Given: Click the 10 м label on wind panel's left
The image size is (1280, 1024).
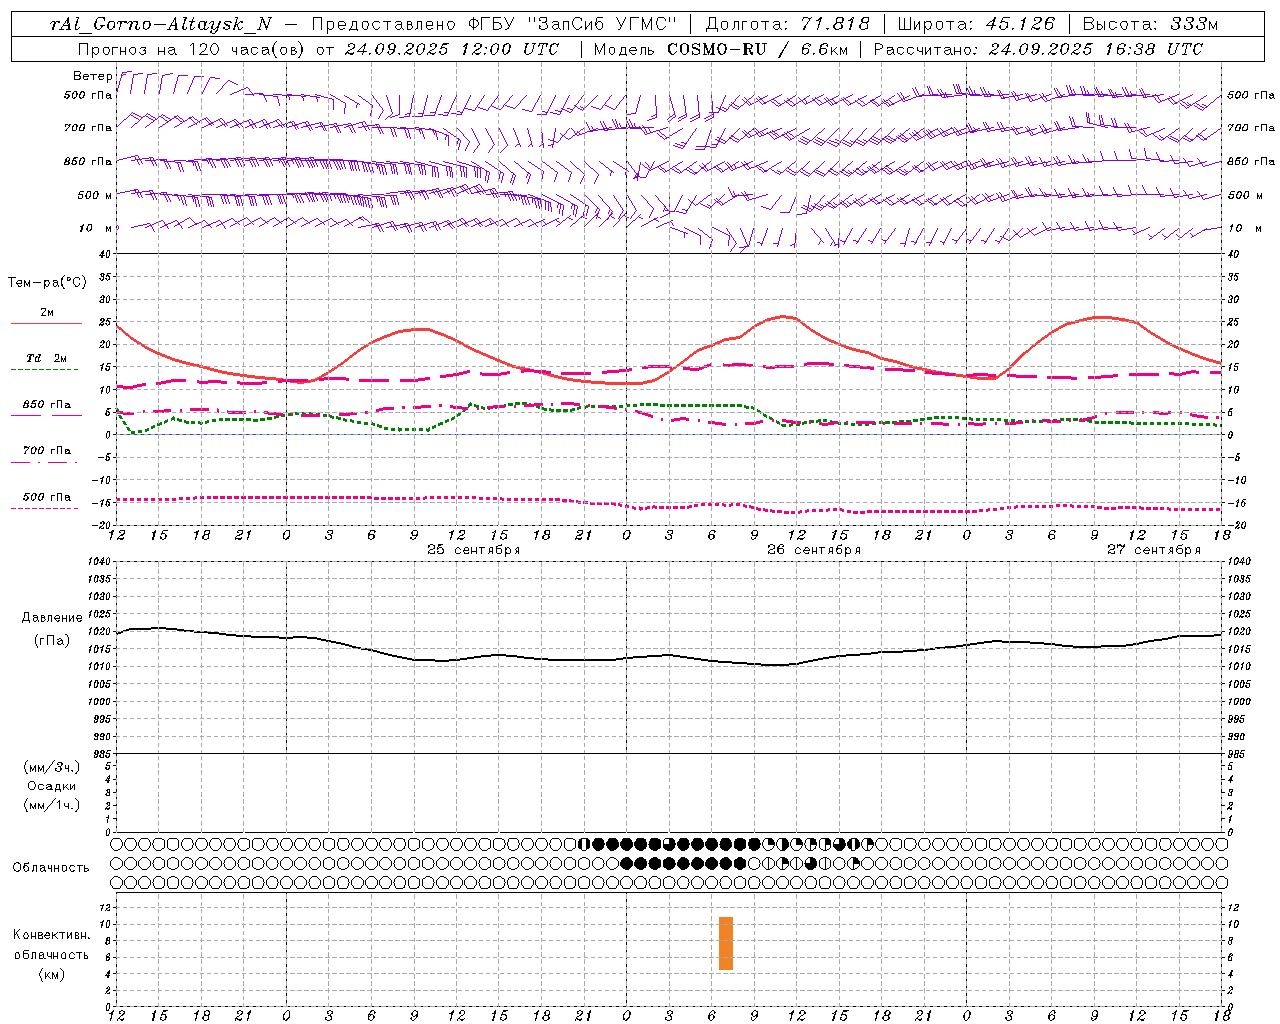Looking at the screenshot, I should pos(96,228).
